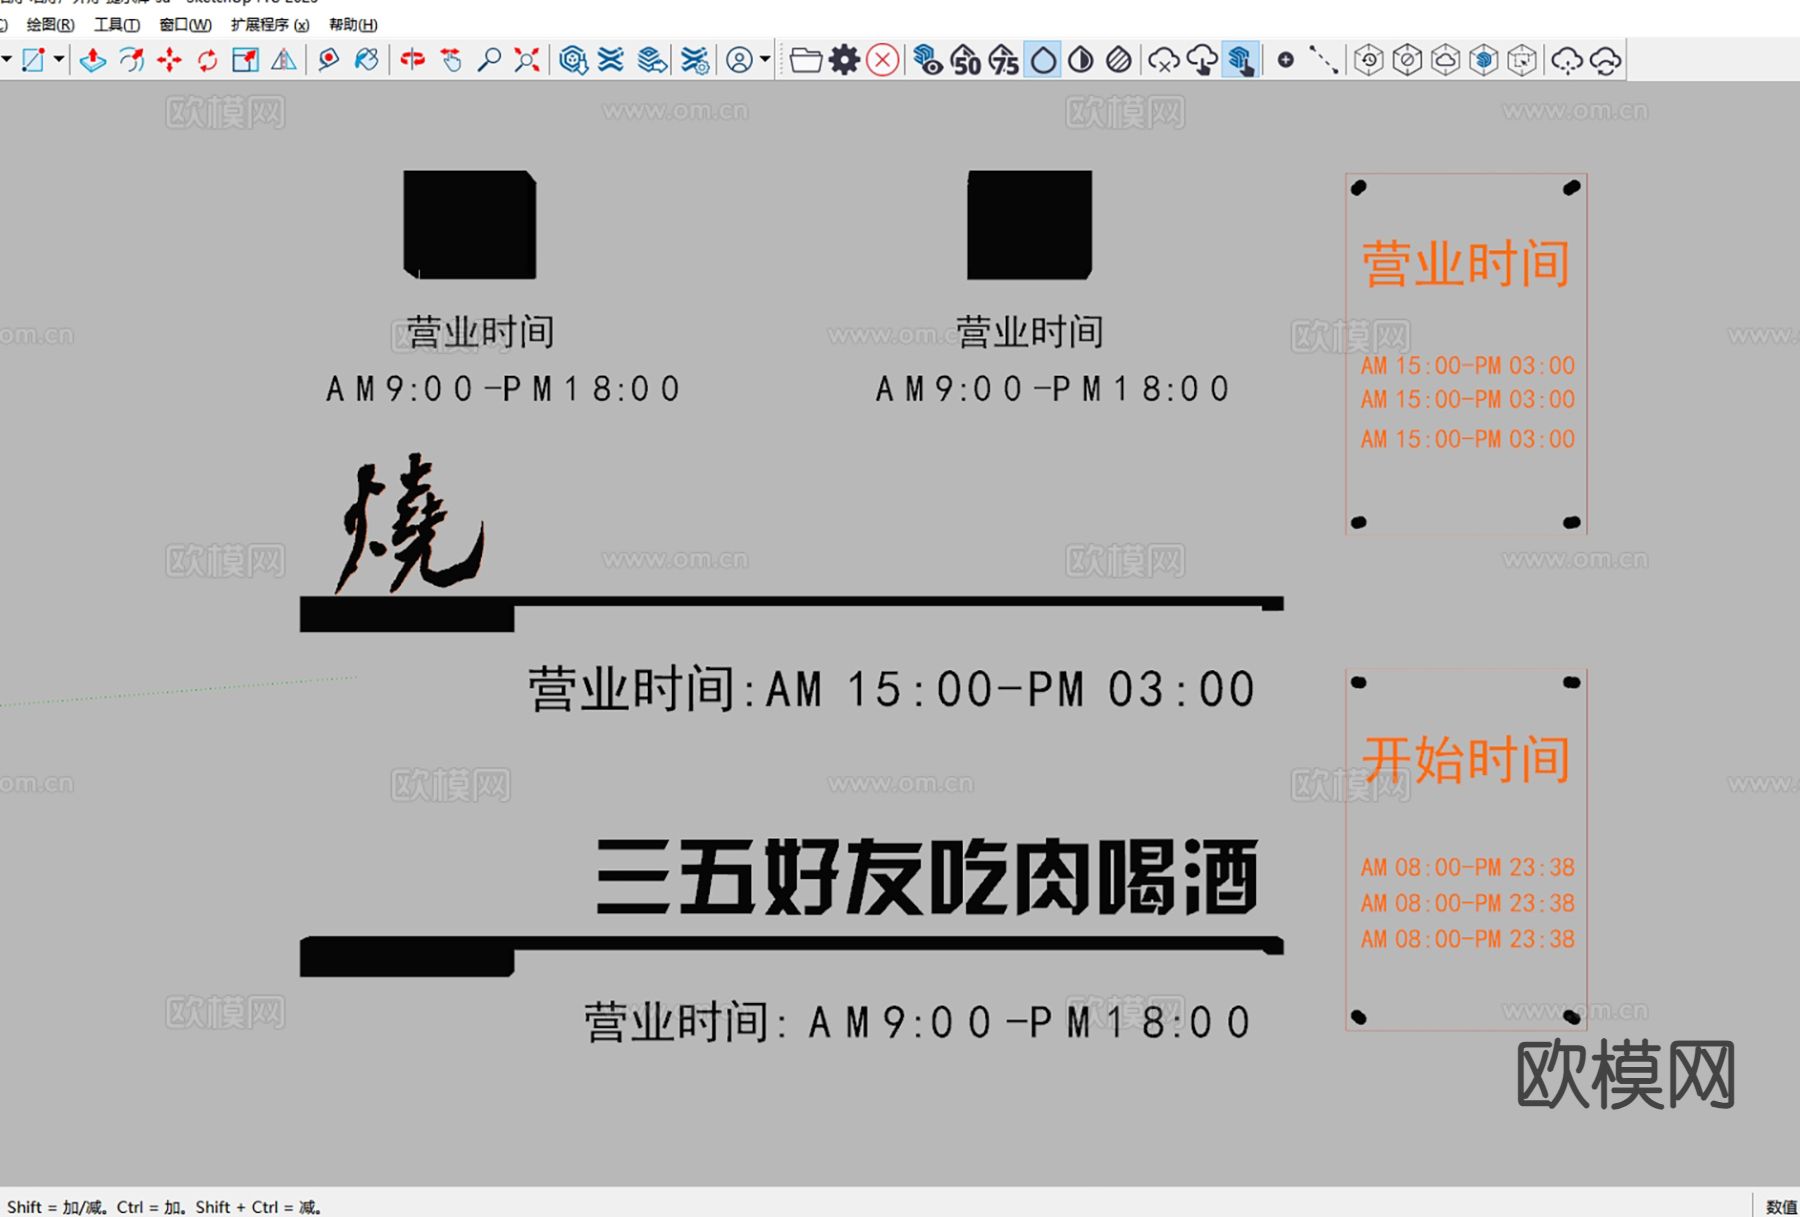Activate the Pan hand tool

pyautogui.click(x=451, y=60)
